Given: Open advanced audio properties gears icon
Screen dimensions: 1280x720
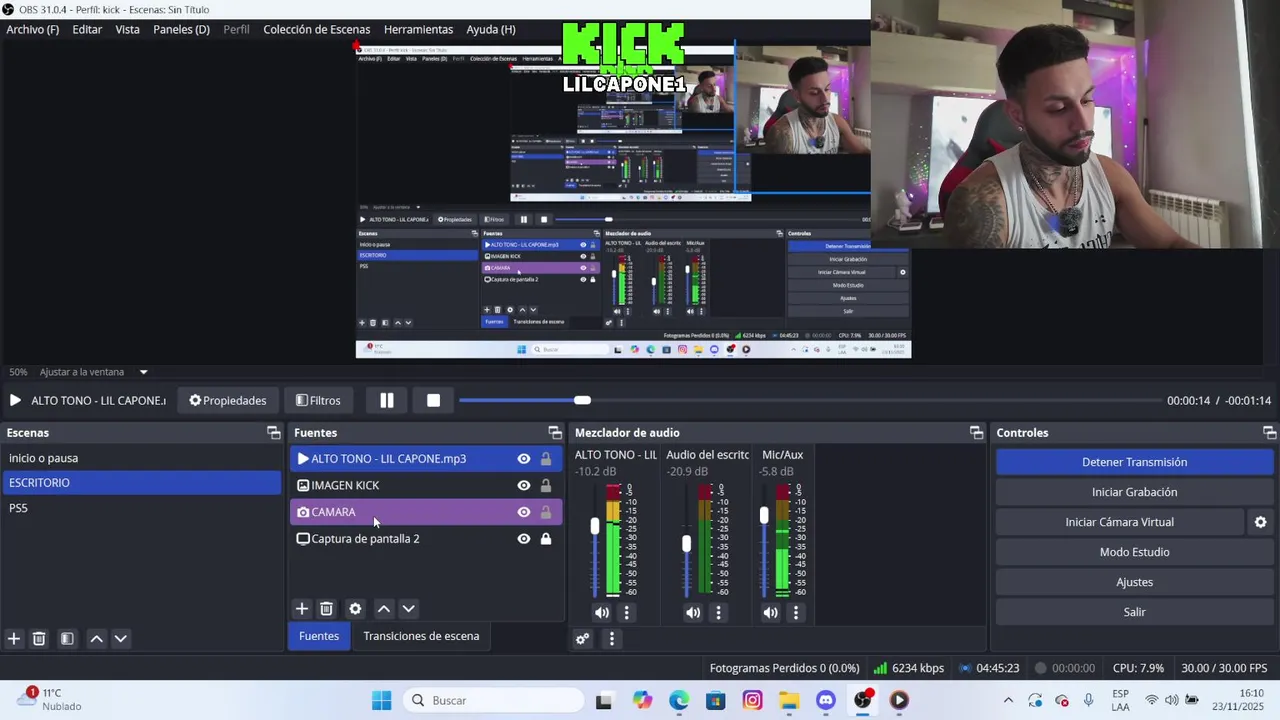Looking at the screenshot, I should coord(583,638).
